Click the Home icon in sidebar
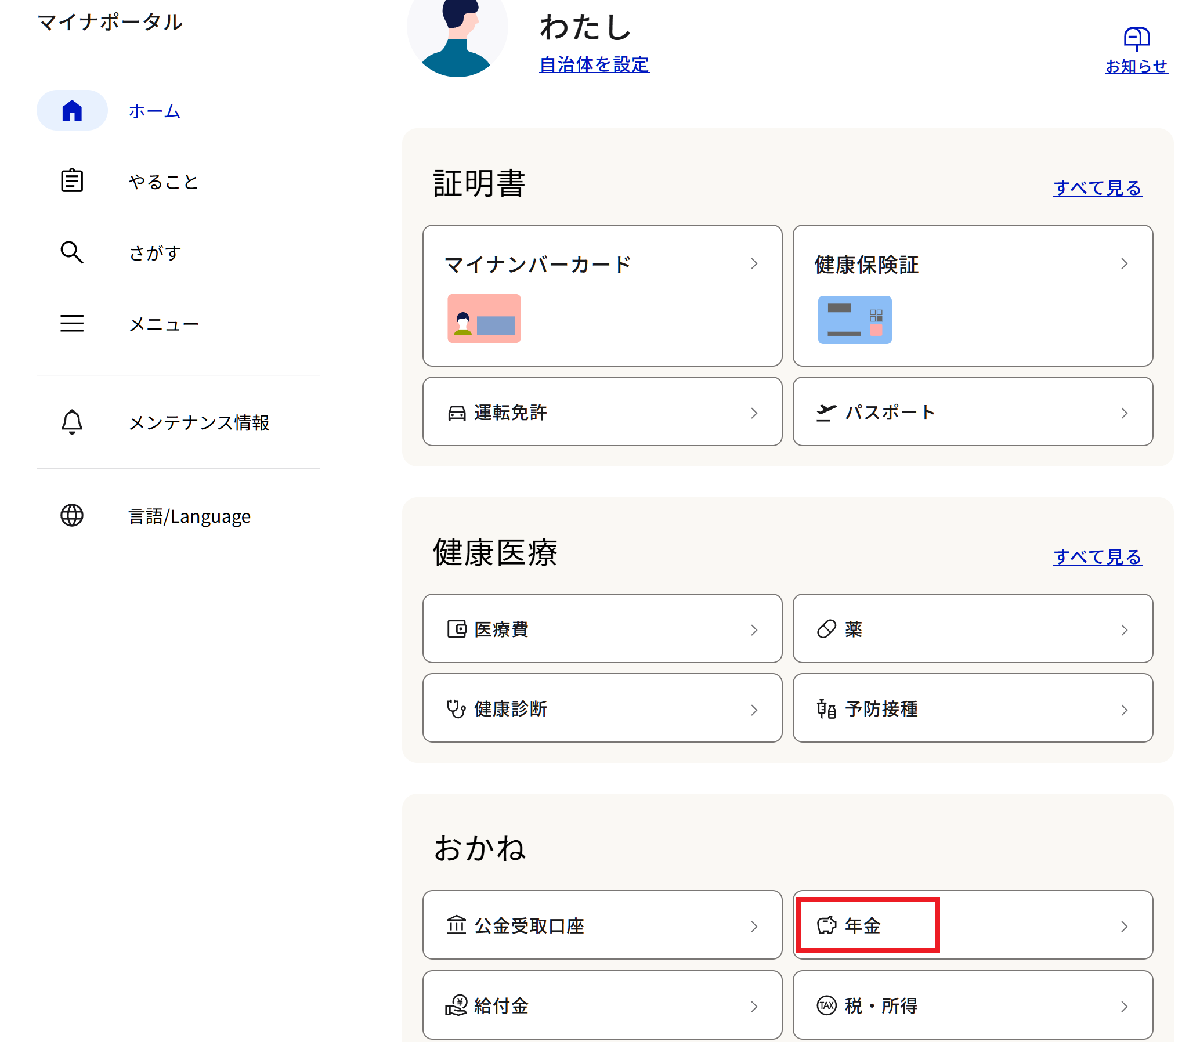Image resolution: width=1200 pixels, height=1058 pixels. click(x=72, y=111)
